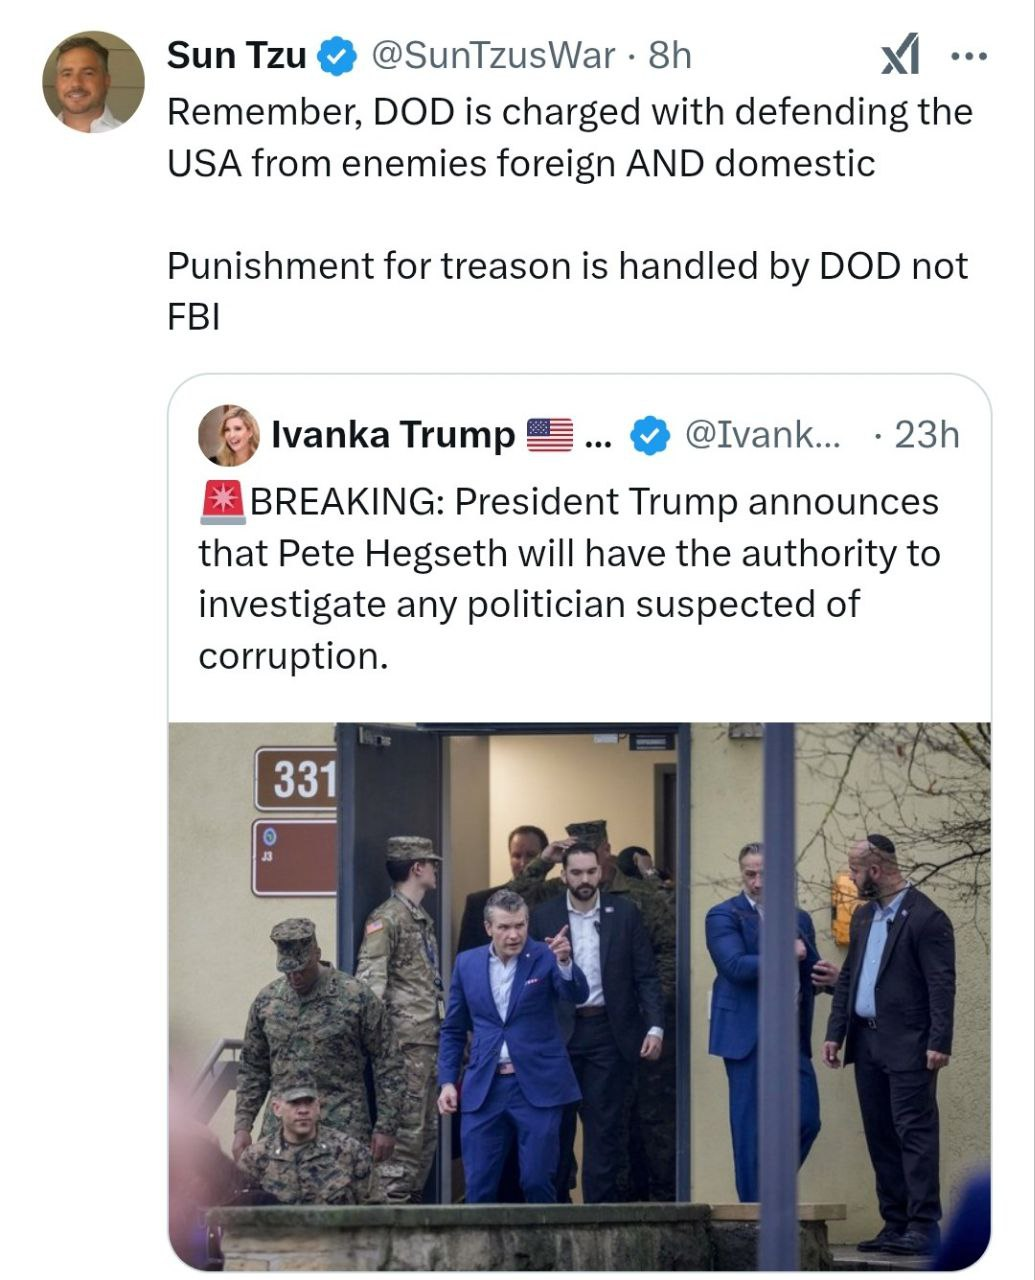
Task: Click Sun Tzu's blue verified badge
Action: 338,57
